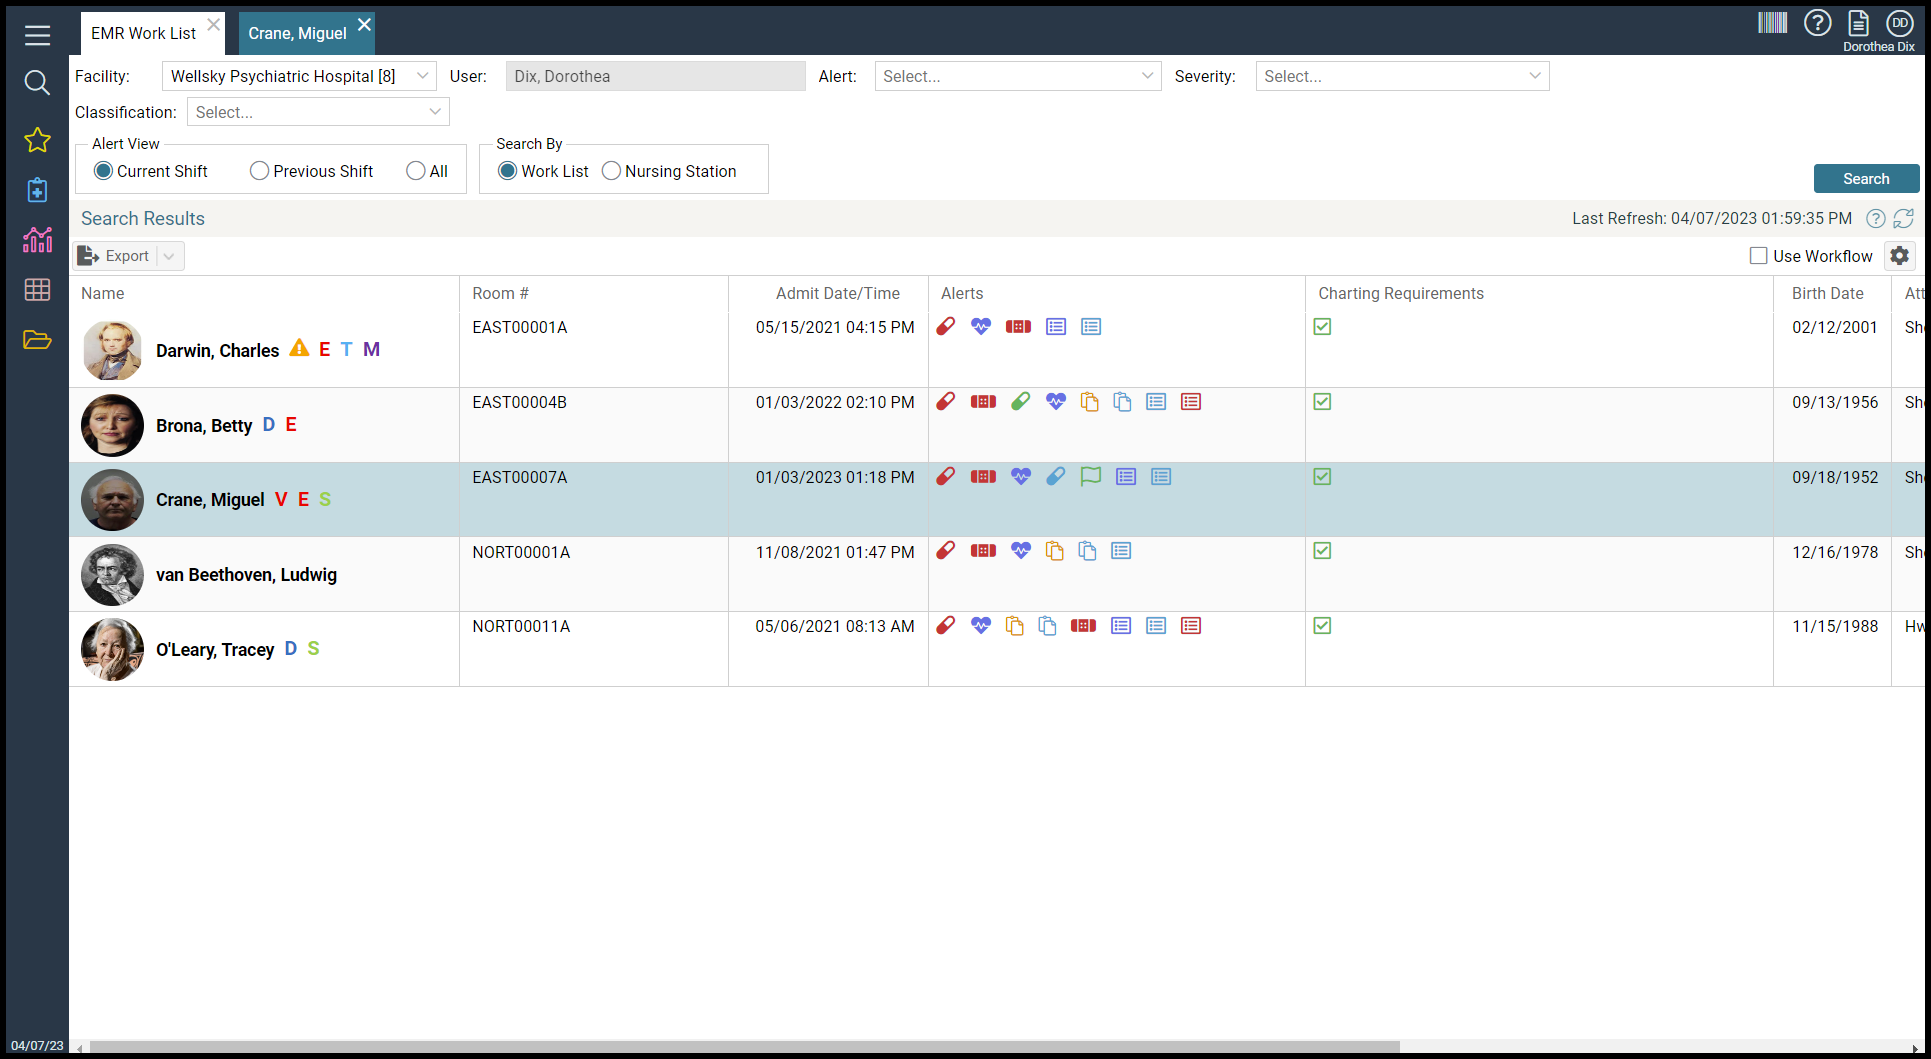Select the Previous Shift radio button
1931x1059 pixels.
(260, 171)
